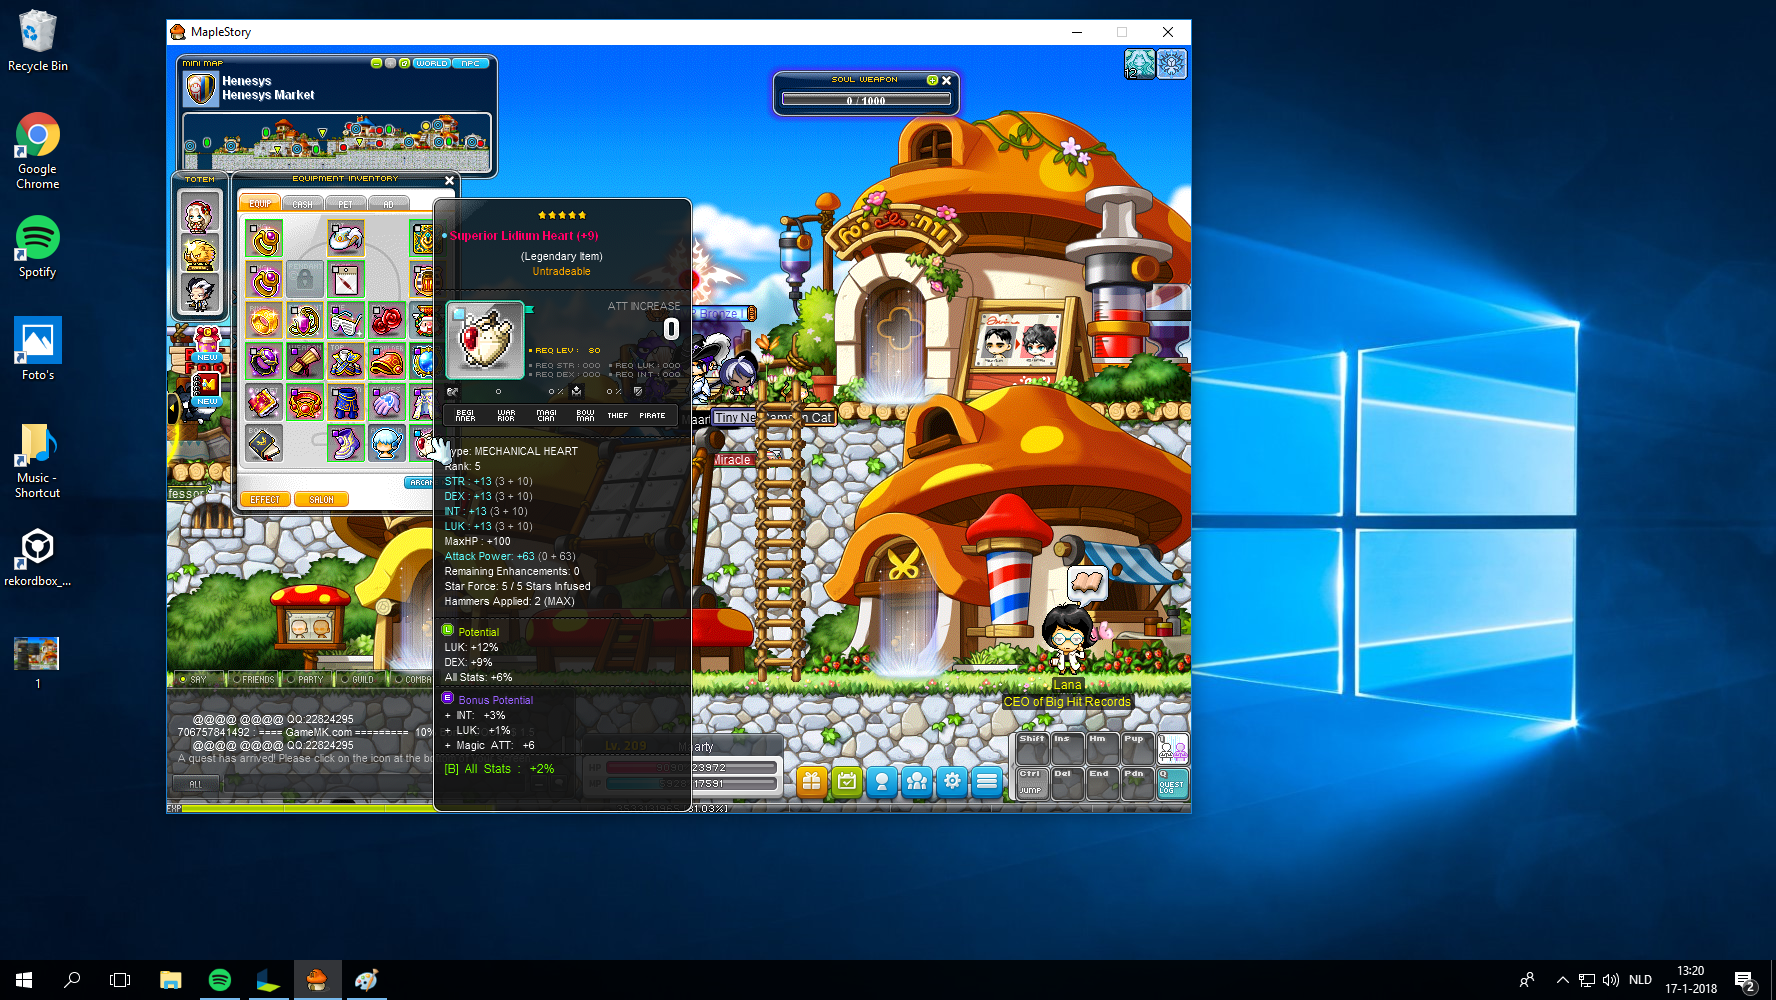Open the notification center in the taskbar
1776x1000 pixels.
pos(1745,980)
